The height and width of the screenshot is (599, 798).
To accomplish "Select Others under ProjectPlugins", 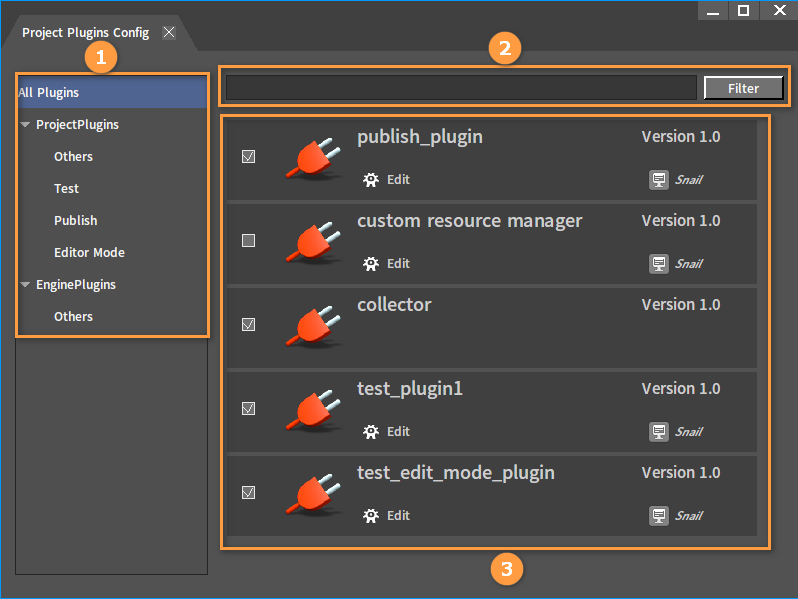I will 73,157.
